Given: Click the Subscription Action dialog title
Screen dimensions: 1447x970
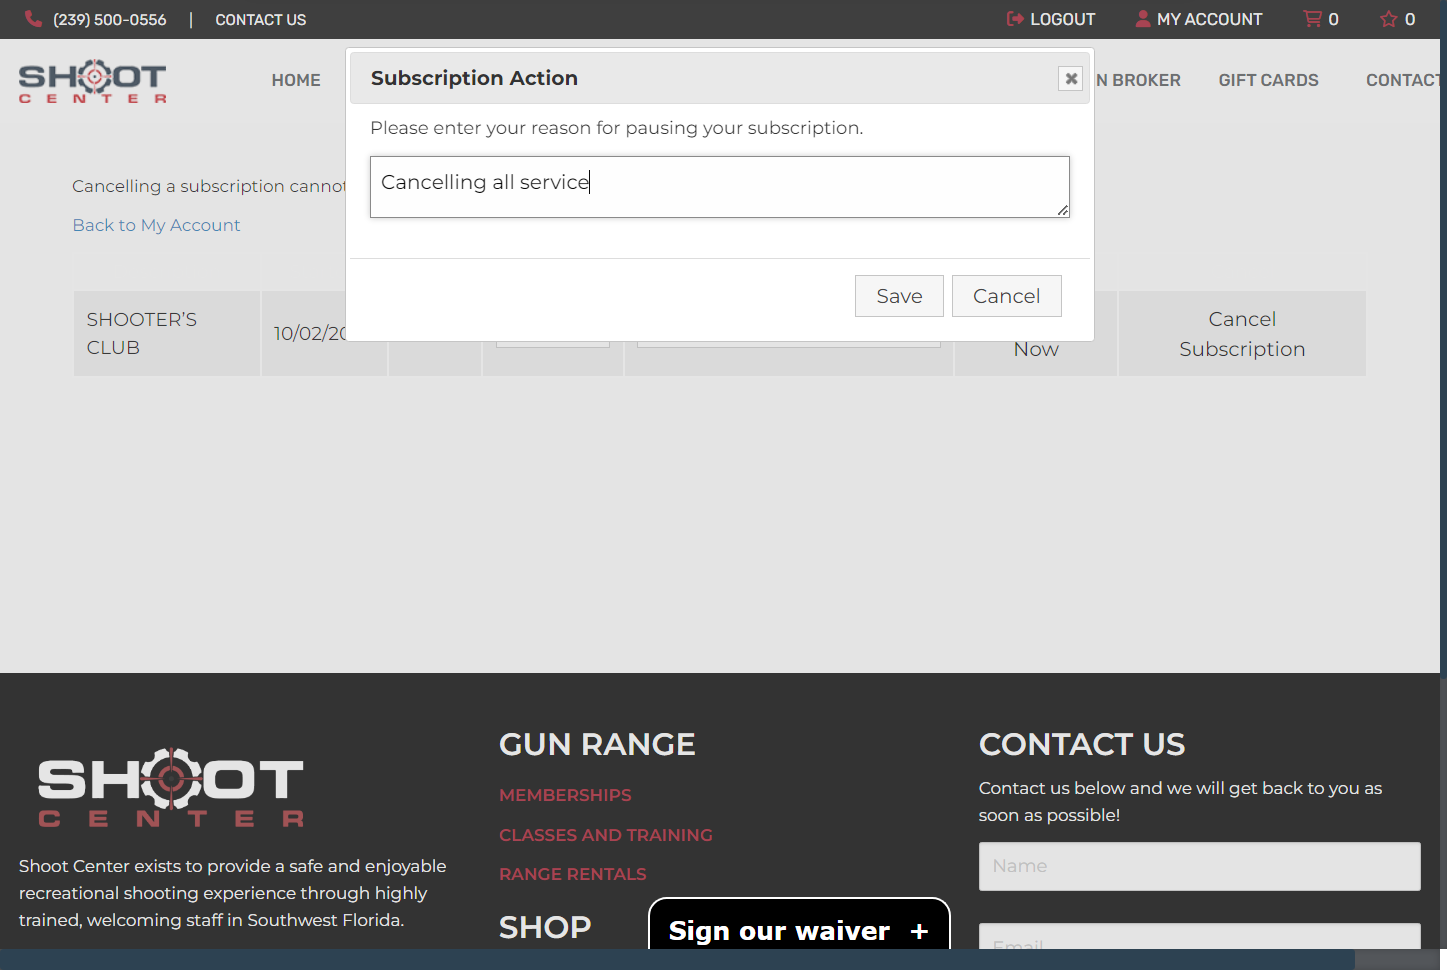Looking at the screenshot, I should pyautogui.click(x=474, y=78).
